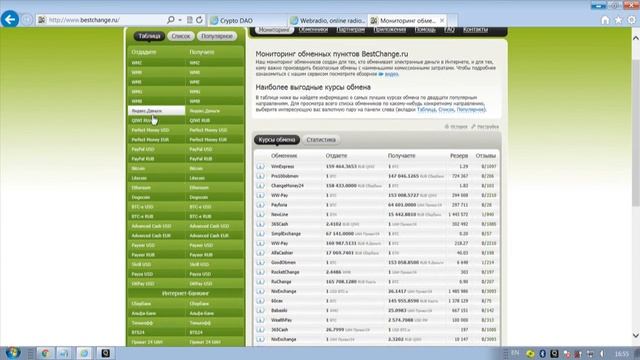Click the info icon for Payforia row

click(260, 205)
